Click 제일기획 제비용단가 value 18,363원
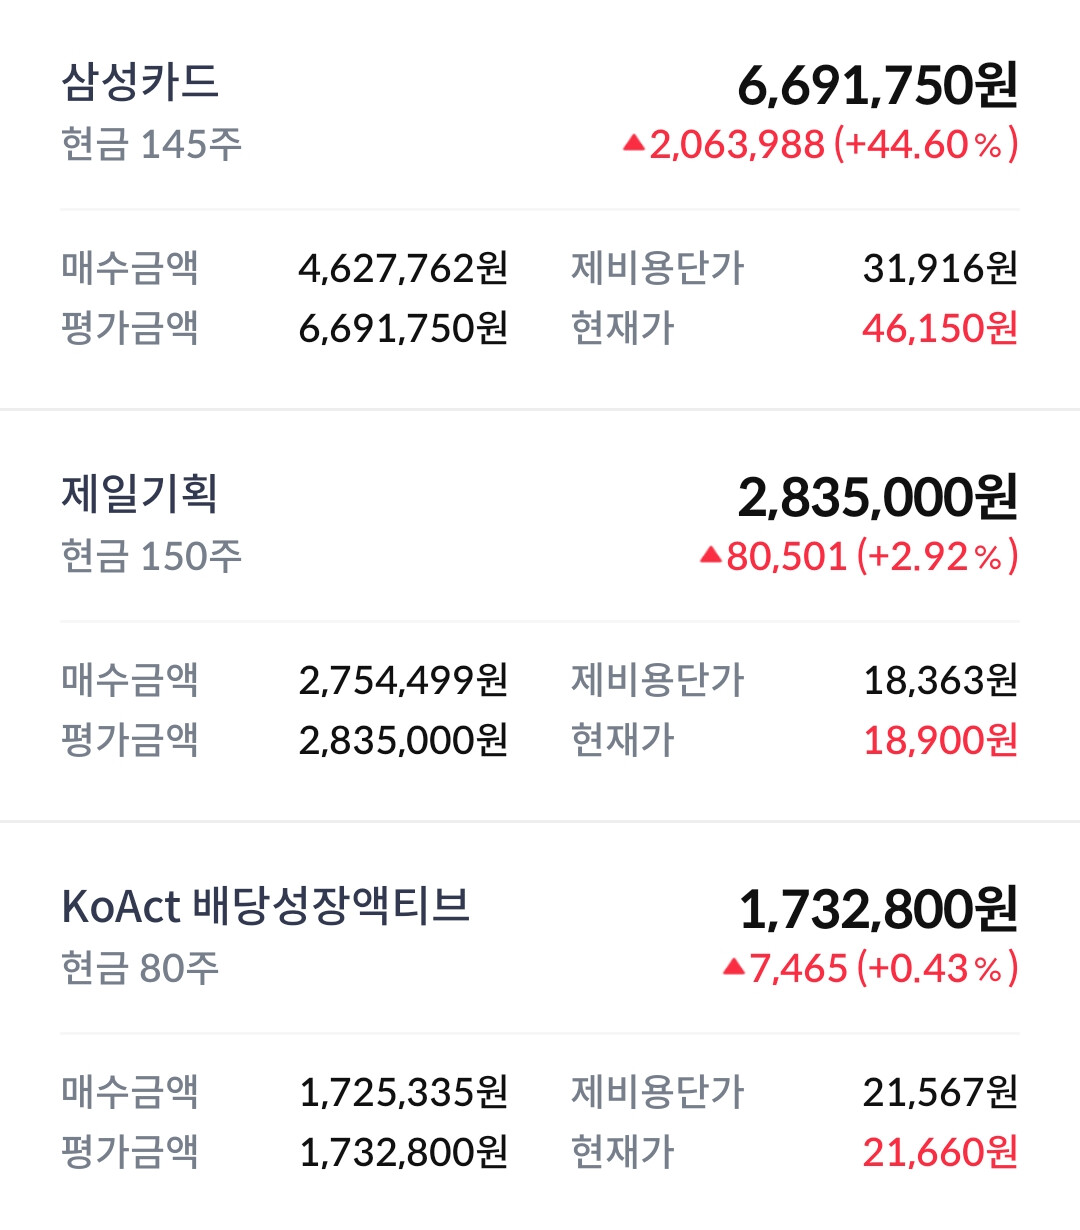Screen dimensions: 1080x1230 940,680
